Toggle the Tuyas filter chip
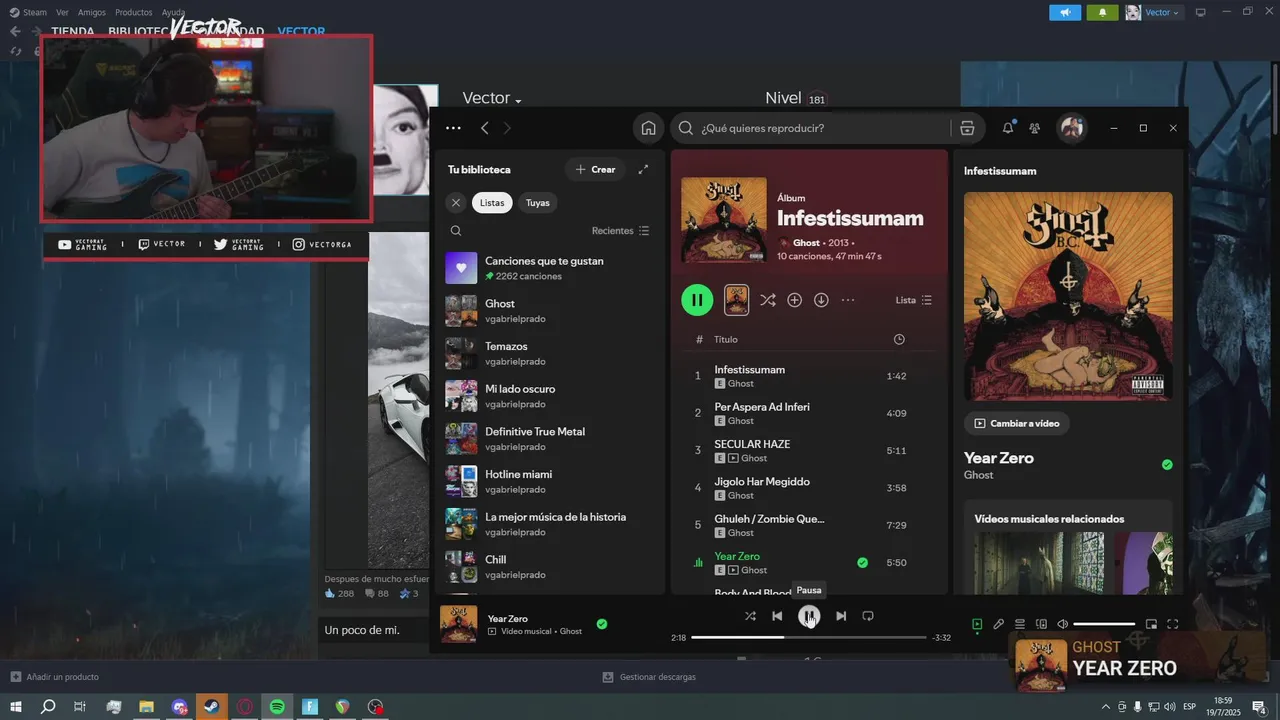This screenshot has width=1280, height=720. (x=538, y=203)
